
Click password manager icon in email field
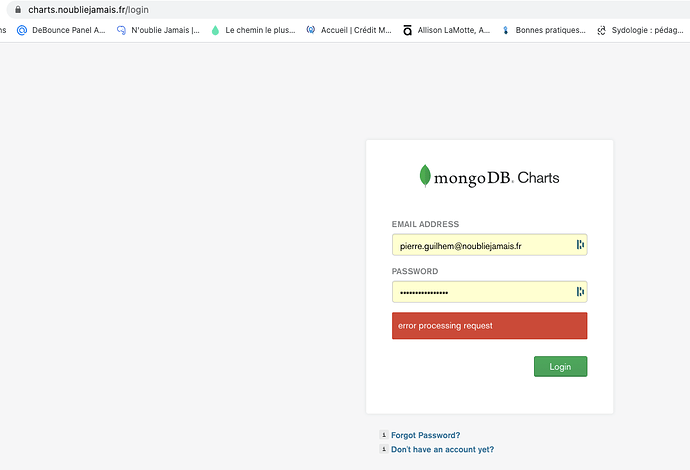[579, 245]
